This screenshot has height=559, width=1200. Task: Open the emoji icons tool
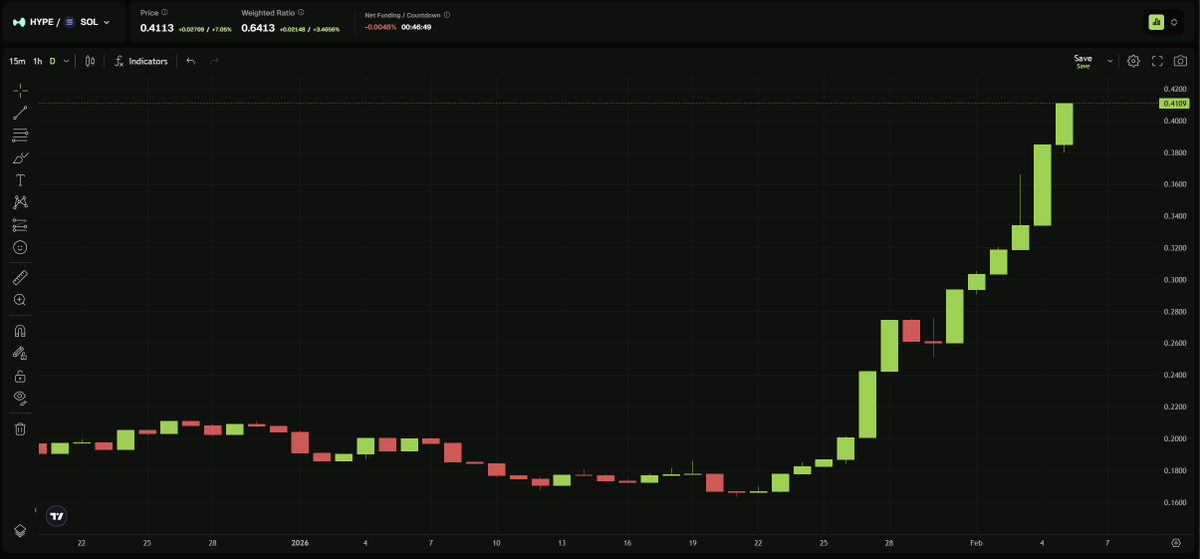click(x=20, y=247)
